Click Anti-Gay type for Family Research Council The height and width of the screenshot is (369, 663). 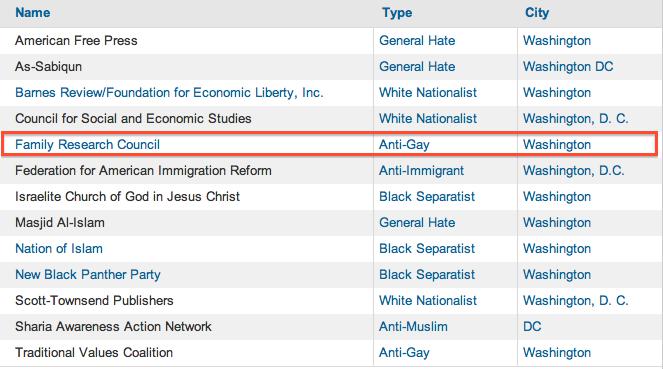pos(404,145)
